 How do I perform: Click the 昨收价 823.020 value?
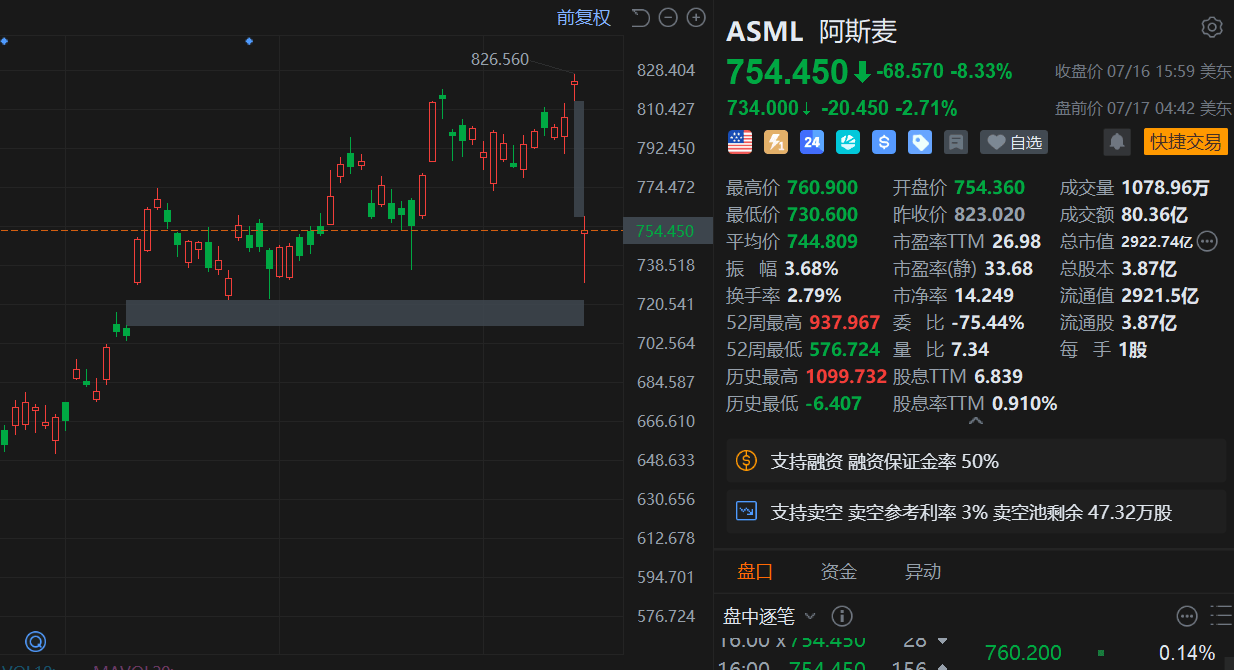(990, 214)
